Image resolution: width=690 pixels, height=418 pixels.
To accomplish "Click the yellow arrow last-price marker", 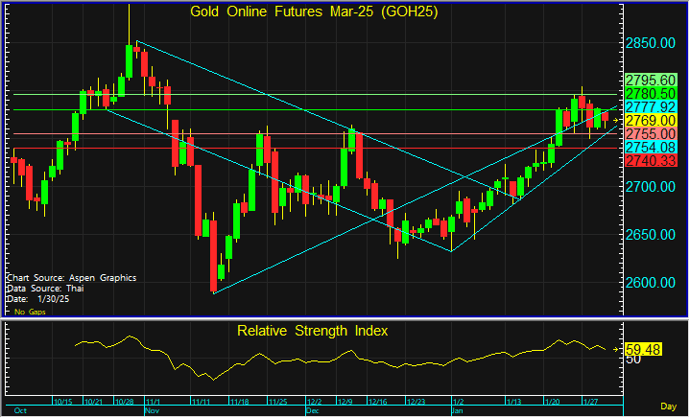I will point(617,121).
